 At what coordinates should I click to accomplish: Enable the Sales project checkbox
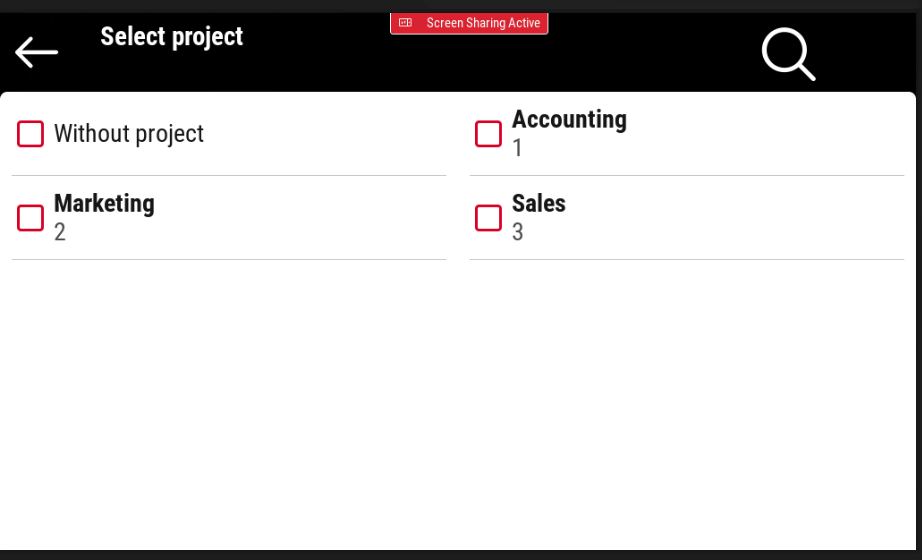[488, 218]
